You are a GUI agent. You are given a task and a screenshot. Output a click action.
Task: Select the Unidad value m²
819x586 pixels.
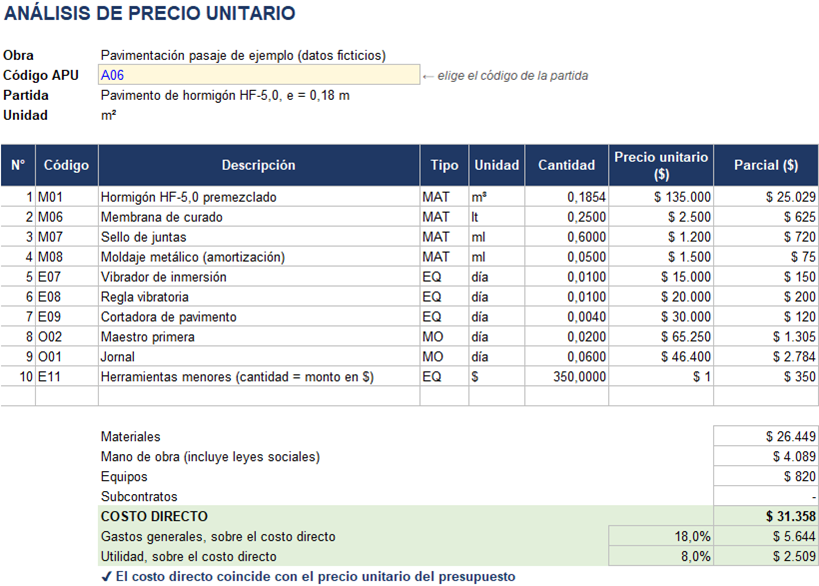(109, 115)
